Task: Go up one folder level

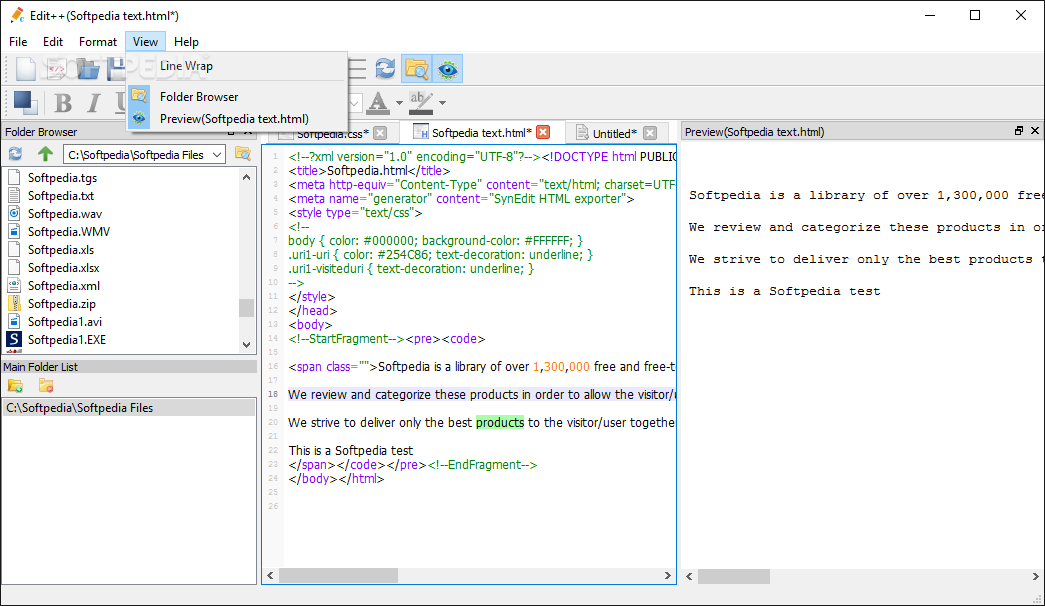Action: click(x=45, y=154)
